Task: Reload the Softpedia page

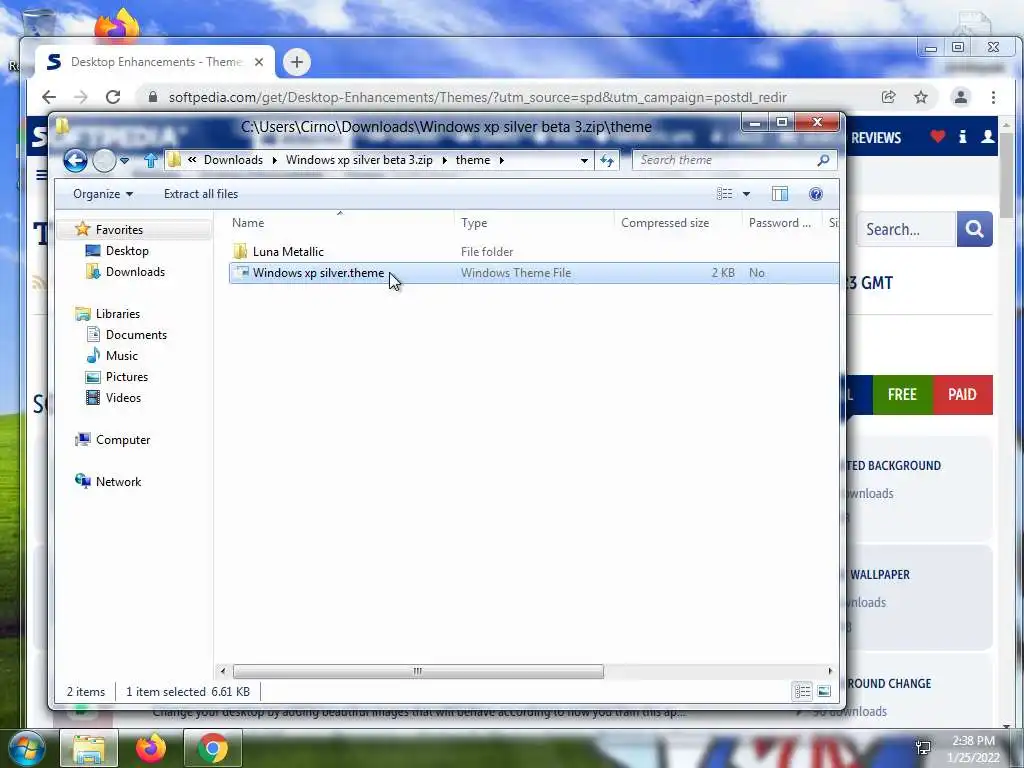Action: 113,97
